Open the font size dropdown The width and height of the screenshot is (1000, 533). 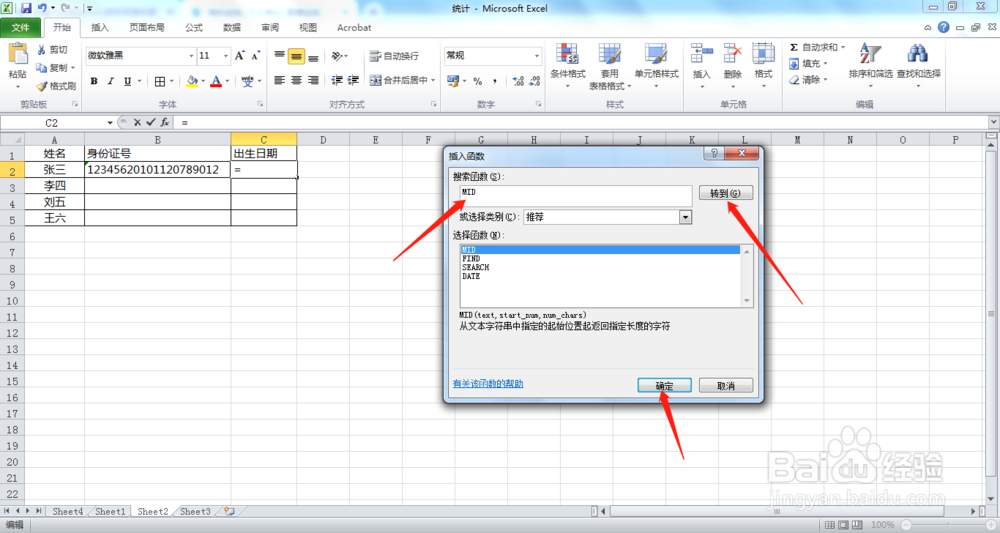[x=225, y=56]
